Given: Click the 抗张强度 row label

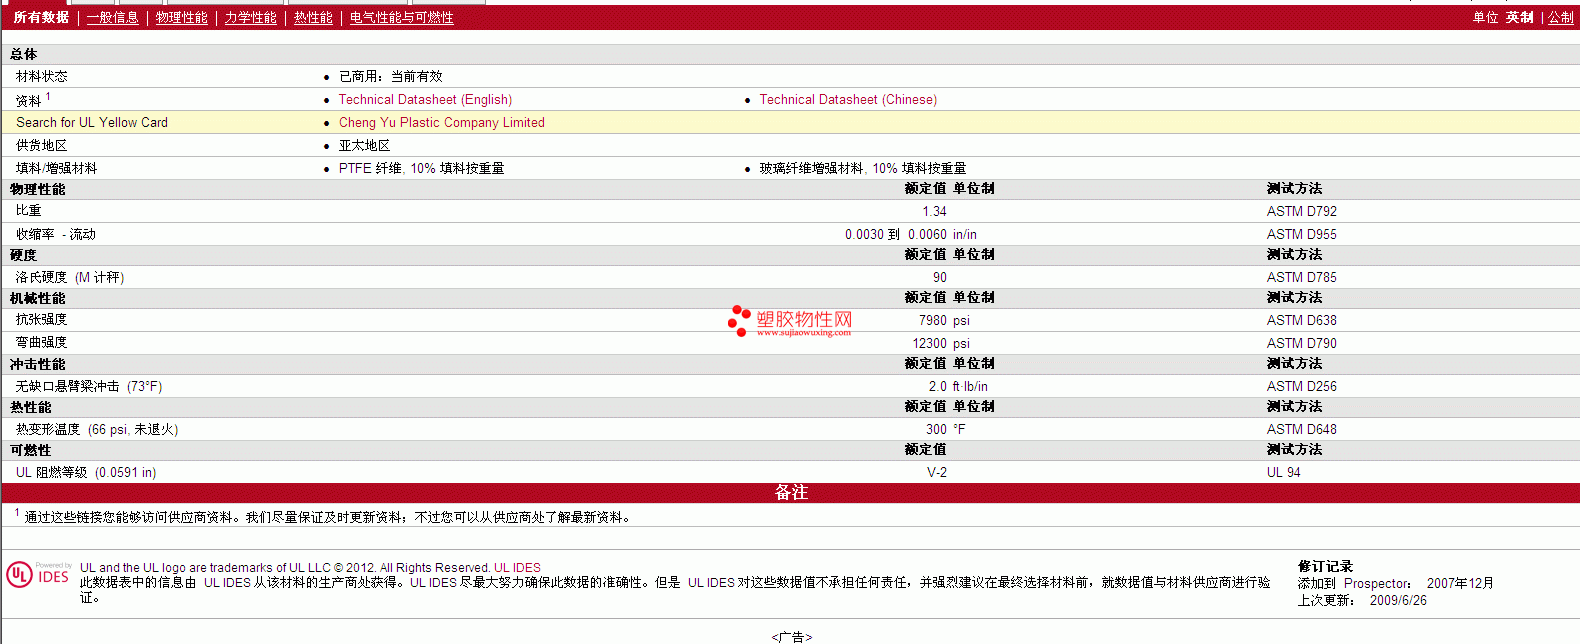Looking at the screenshot, I should [42, 319].
